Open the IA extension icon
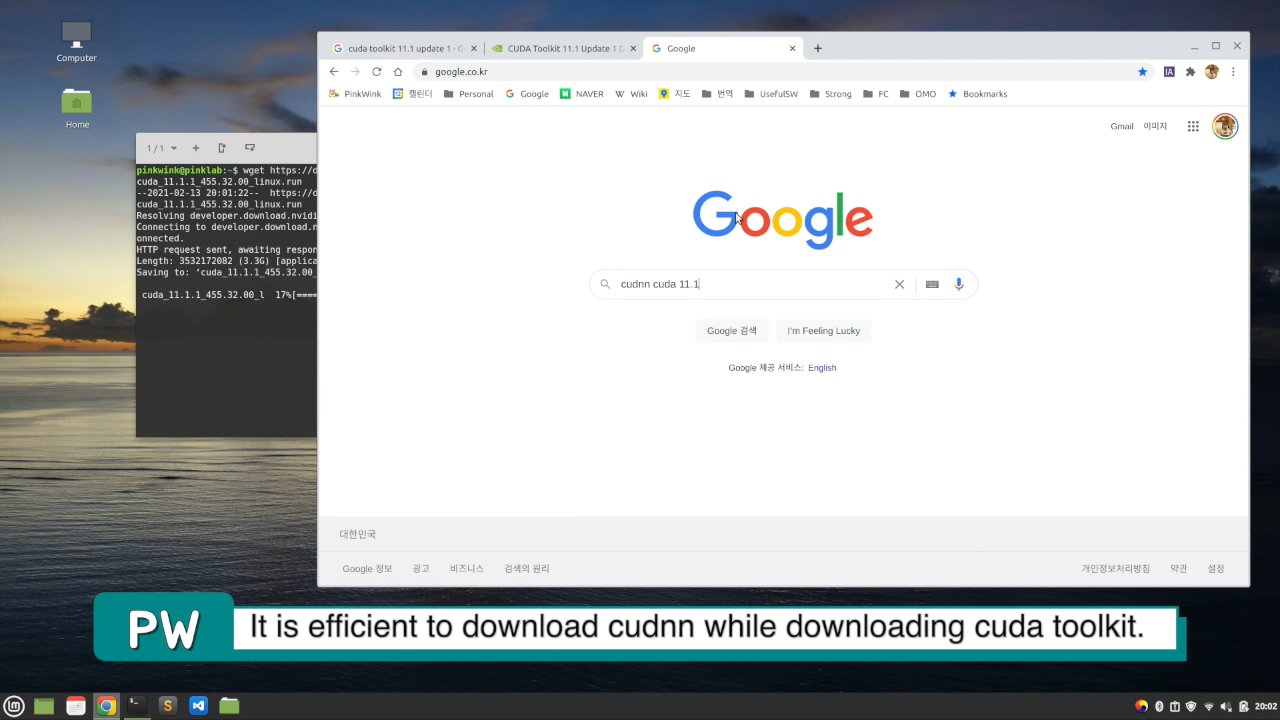1280x720 pixels. tap(1169, 72)
